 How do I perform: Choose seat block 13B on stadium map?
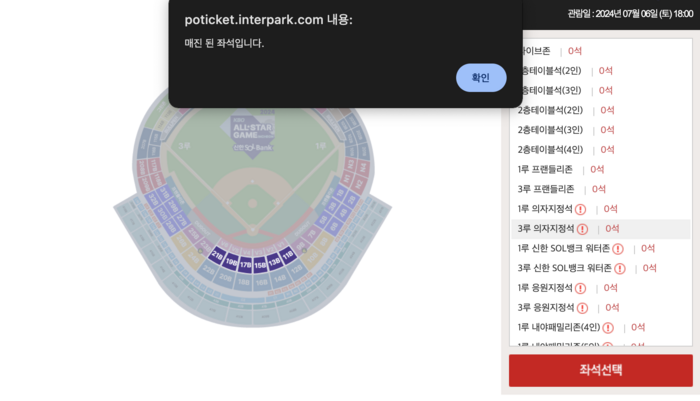click(x=274, y=263)
